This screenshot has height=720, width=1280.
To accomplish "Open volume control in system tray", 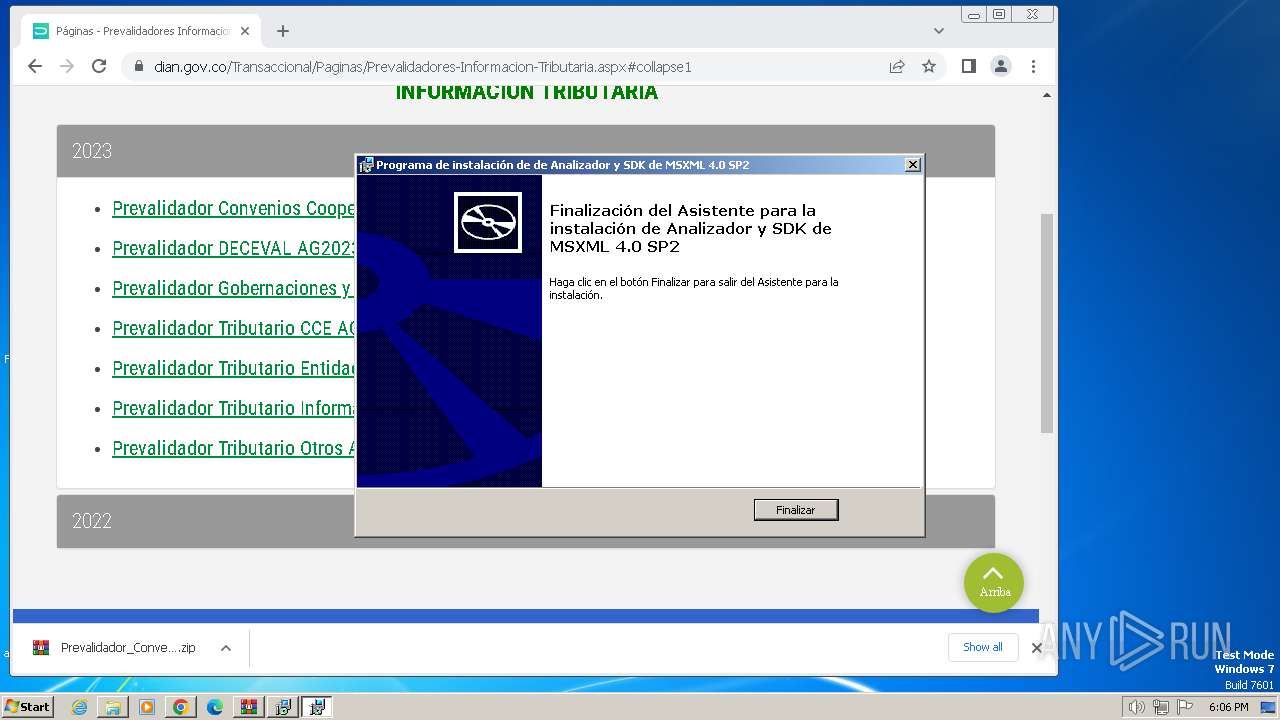I will coord(1137,707).
